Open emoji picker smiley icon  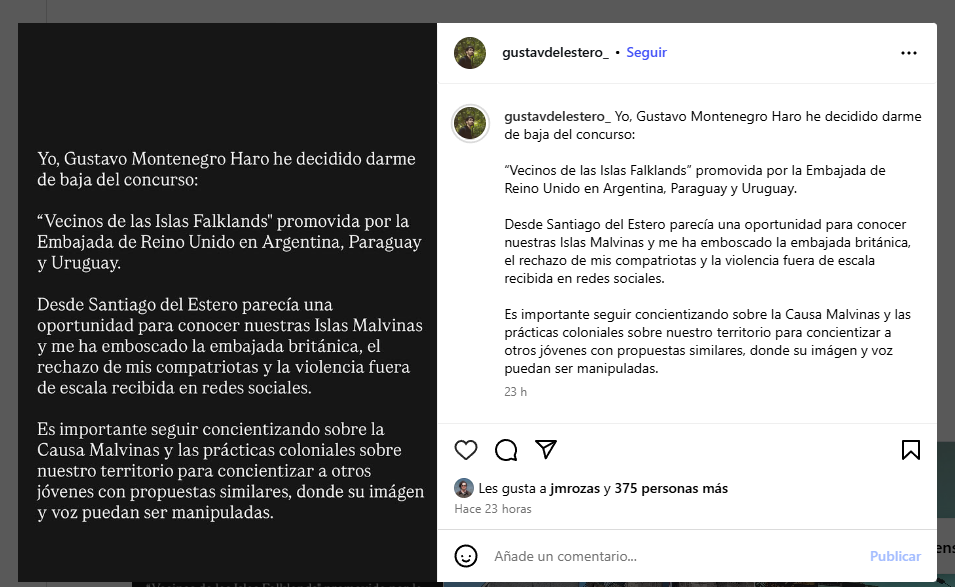(x=466, y=556)
